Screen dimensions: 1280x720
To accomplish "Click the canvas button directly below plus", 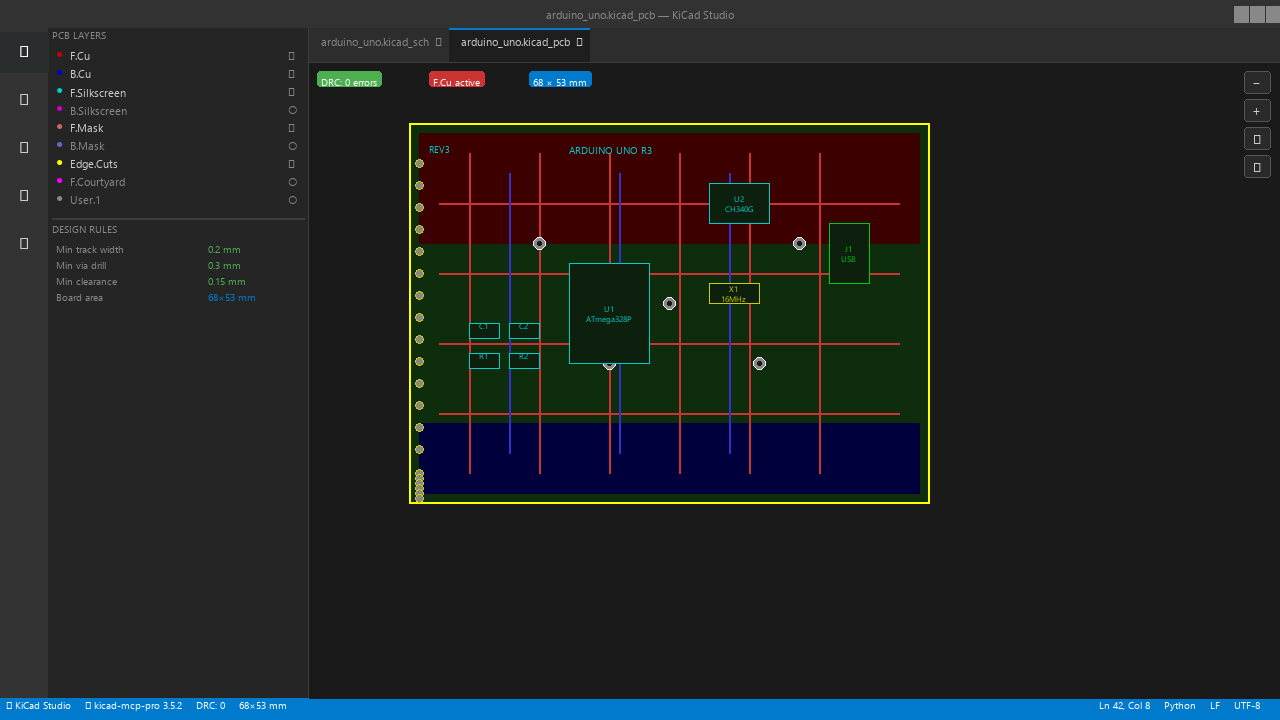I will (x=1257, y=139).
